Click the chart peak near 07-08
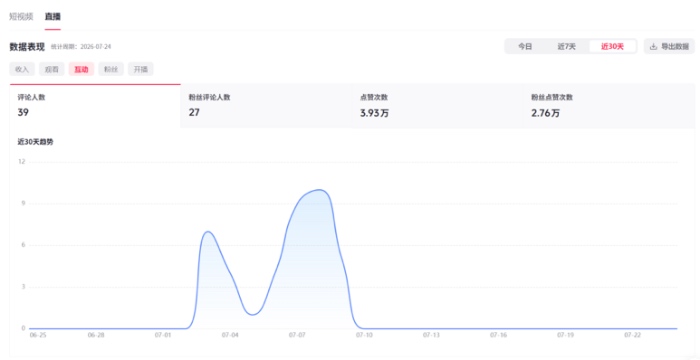 click(320, 190)
